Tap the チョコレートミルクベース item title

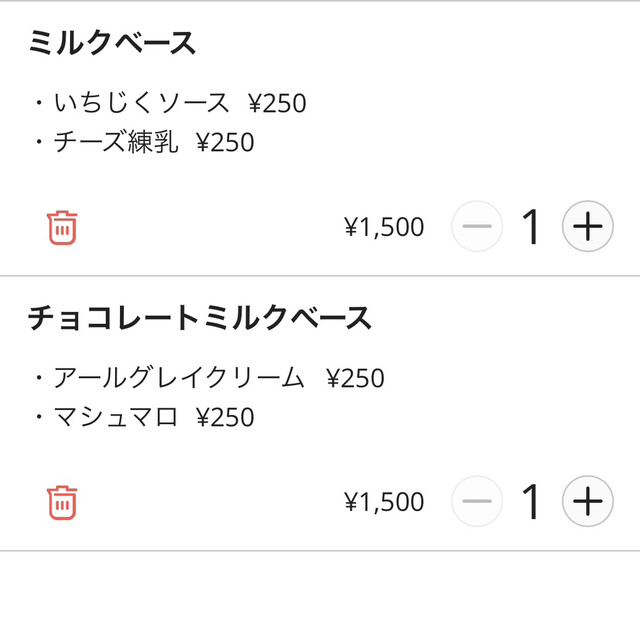(x=200, y=318)
